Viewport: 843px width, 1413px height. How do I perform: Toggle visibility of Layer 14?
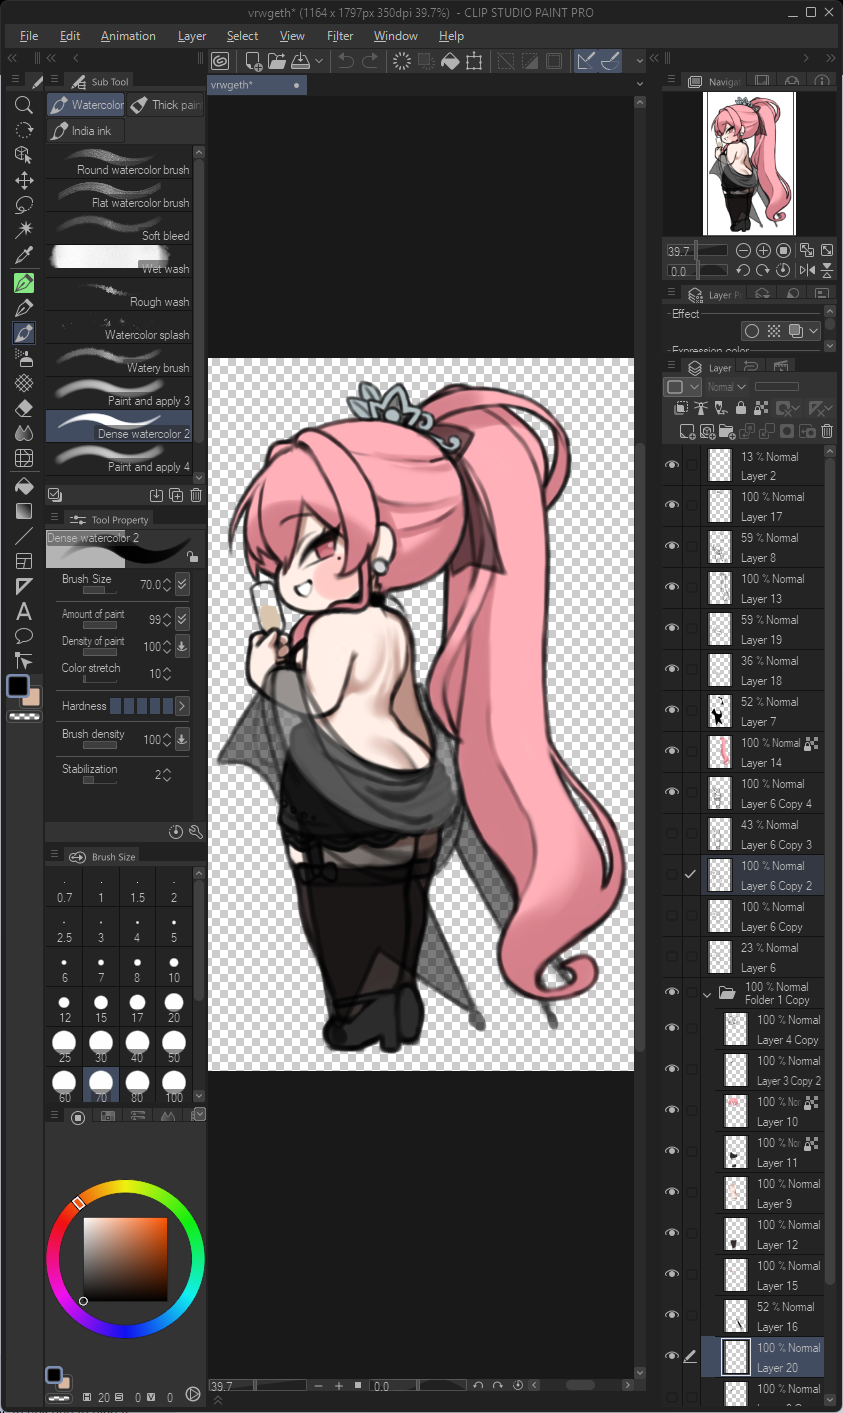click(x=672, y=752)
